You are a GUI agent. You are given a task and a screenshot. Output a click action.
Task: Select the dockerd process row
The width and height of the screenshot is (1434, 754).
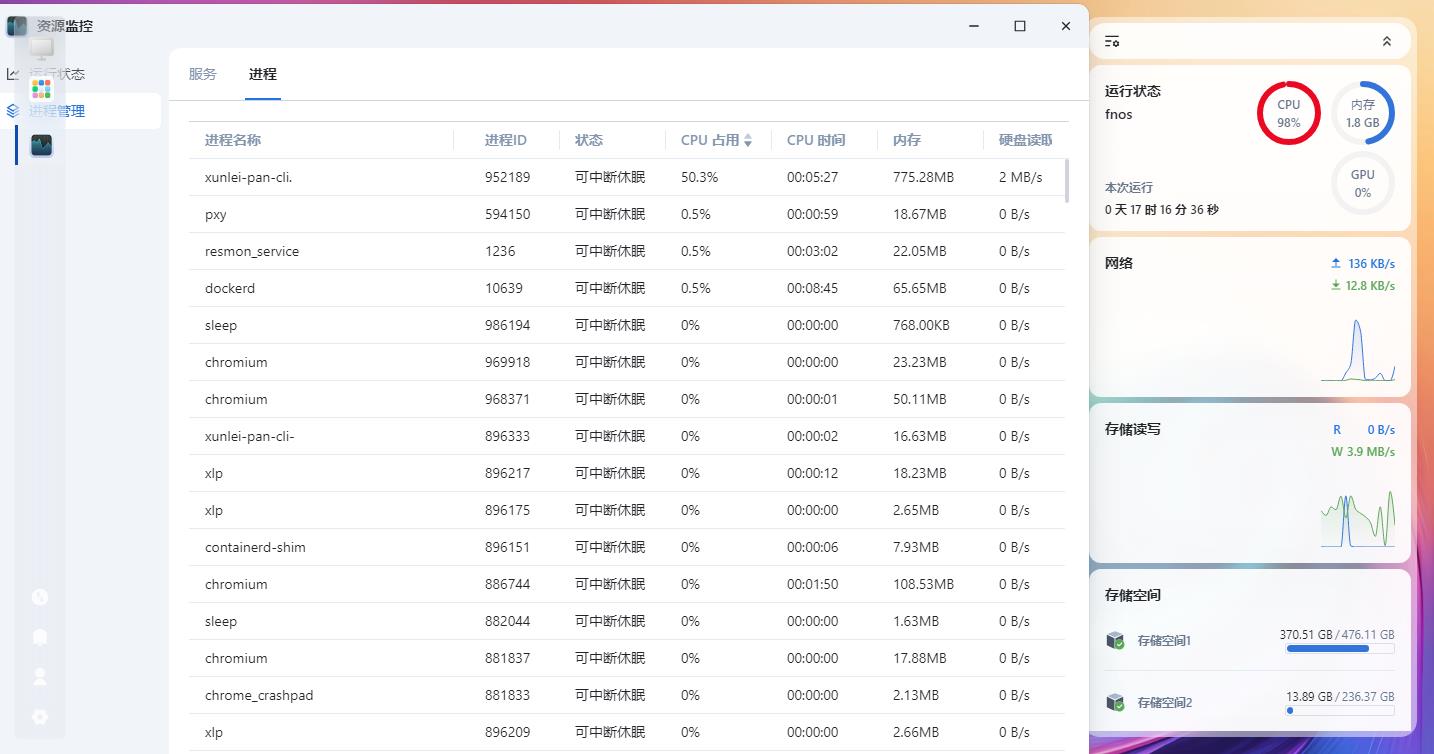[627, 288]
